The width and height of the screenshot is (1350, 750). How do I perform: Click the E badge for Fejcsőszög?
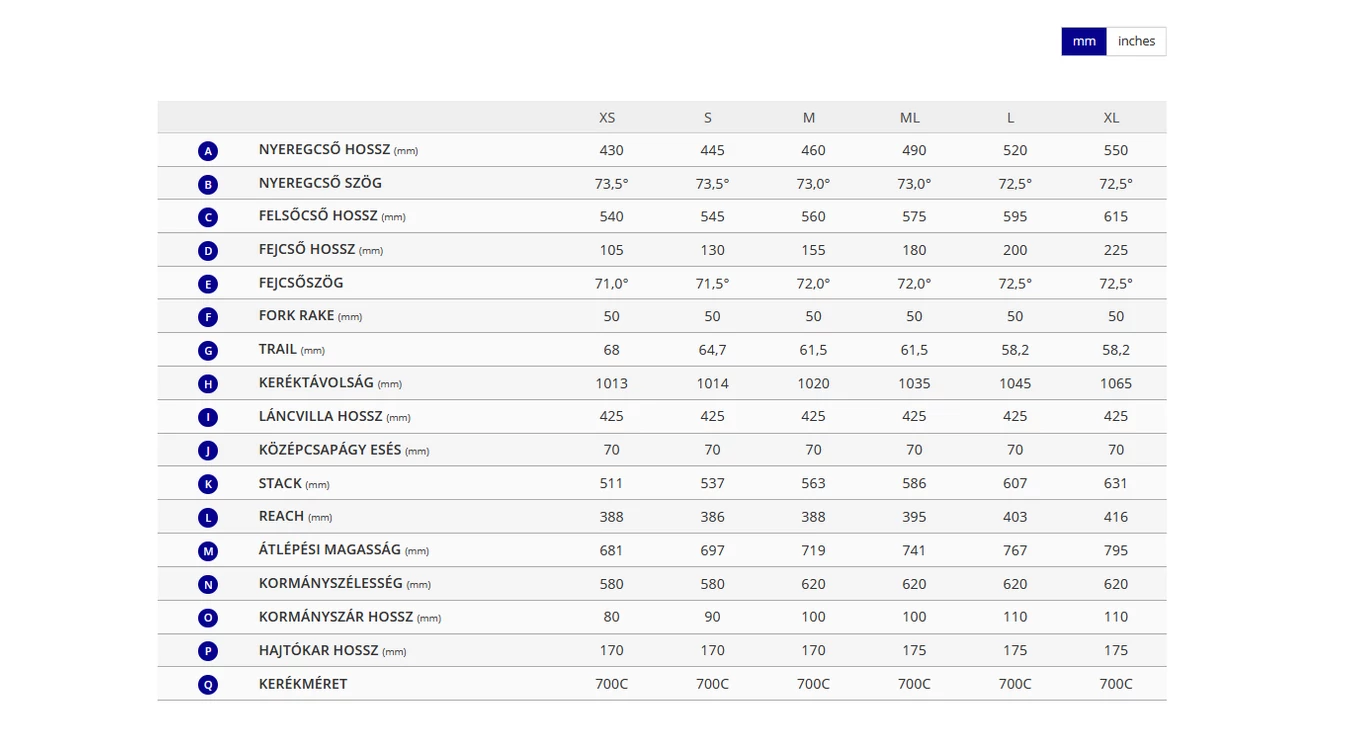tap(208, 284)
